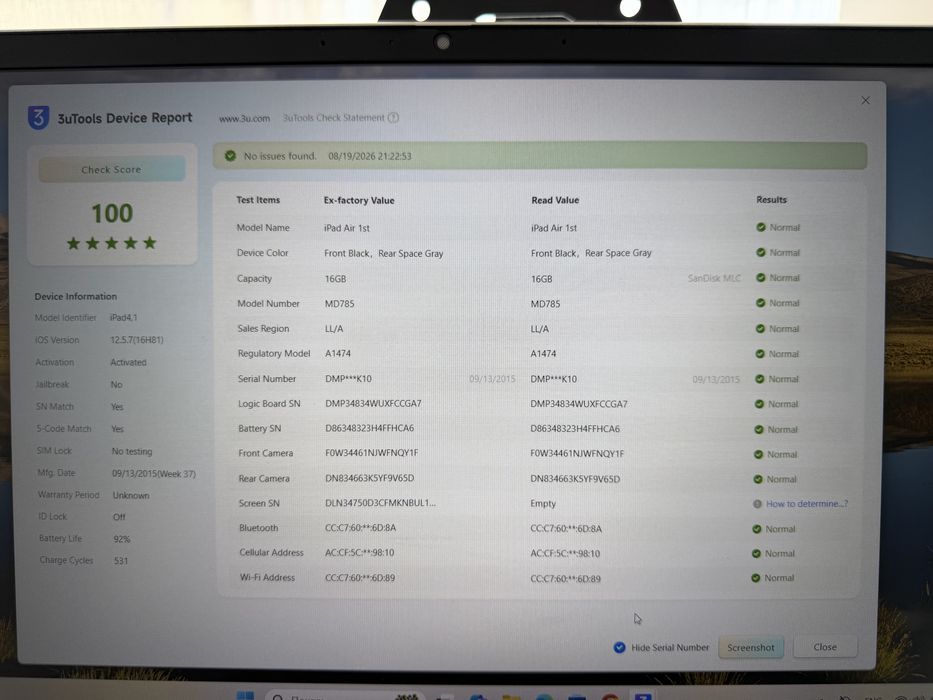This screenshot has height=700, width=933.
Task: Click the Normal status icon for Model Number
Action: pyautogui.click(x=760, y=303)
